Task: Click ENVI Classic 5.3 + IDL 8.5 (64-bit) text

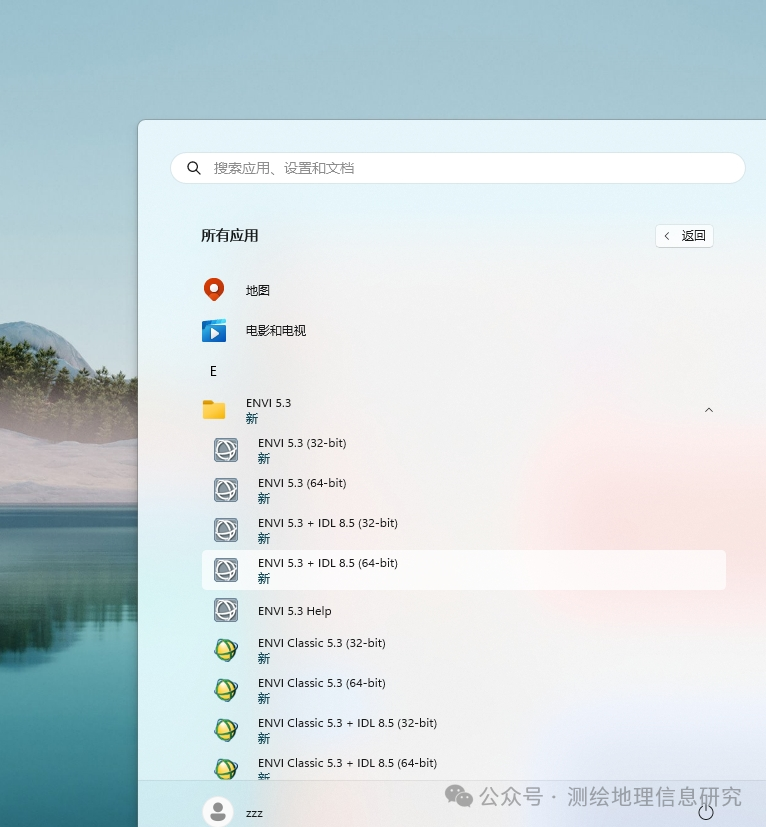Action: pyautogui.click(x=347, y=763)
